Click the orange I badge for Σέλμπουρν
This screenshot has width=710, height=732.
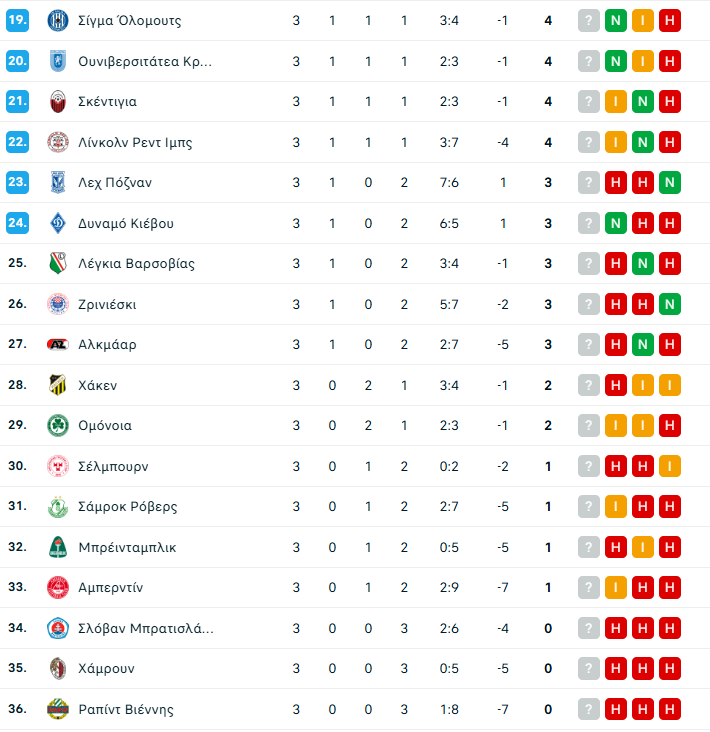[x=670, y=466]
